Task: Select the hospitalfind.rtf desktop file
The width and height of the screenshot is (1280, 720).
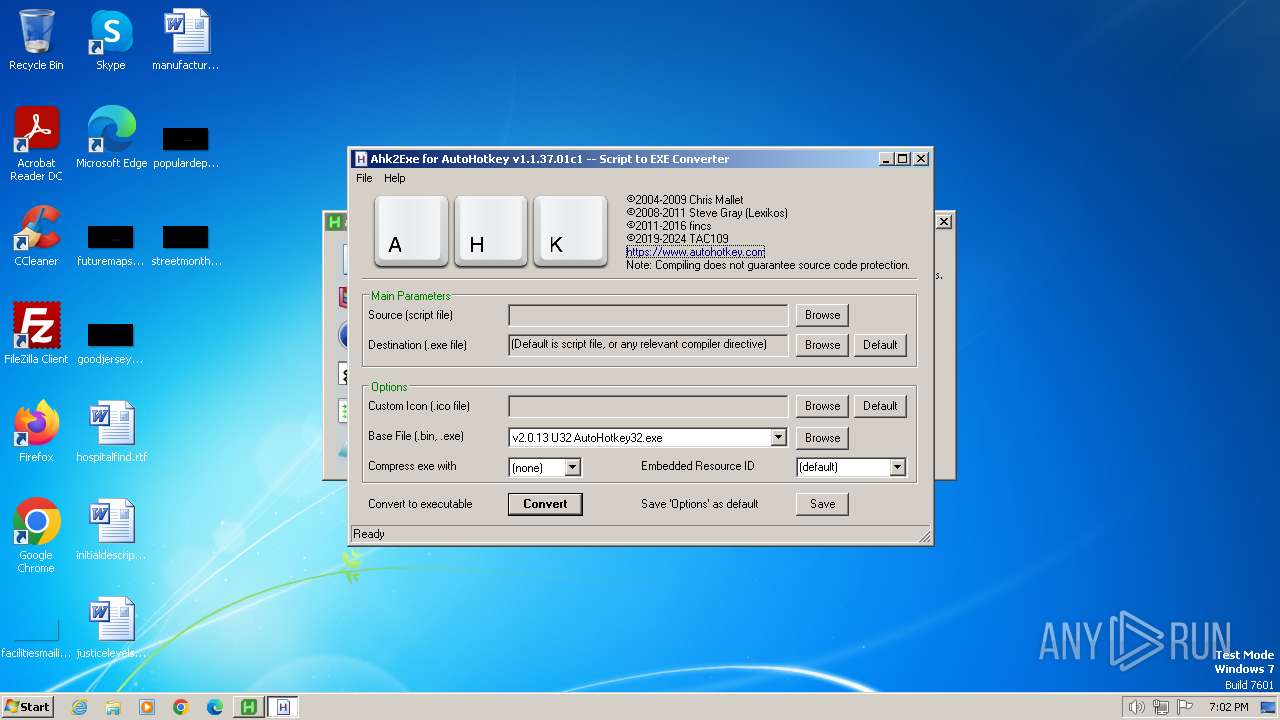Action: tap(111, 432)
